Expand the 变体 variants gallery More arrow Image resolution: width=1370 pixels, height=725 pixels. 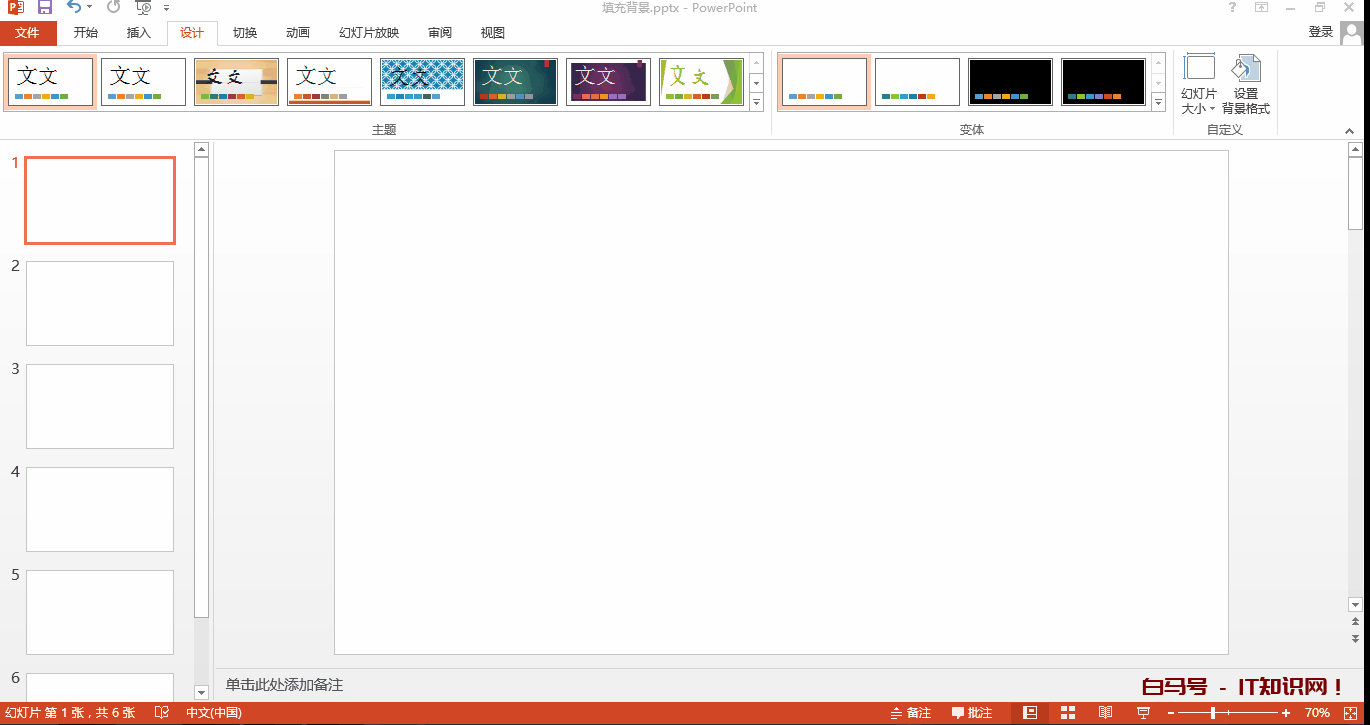[x=1158, y=102]
